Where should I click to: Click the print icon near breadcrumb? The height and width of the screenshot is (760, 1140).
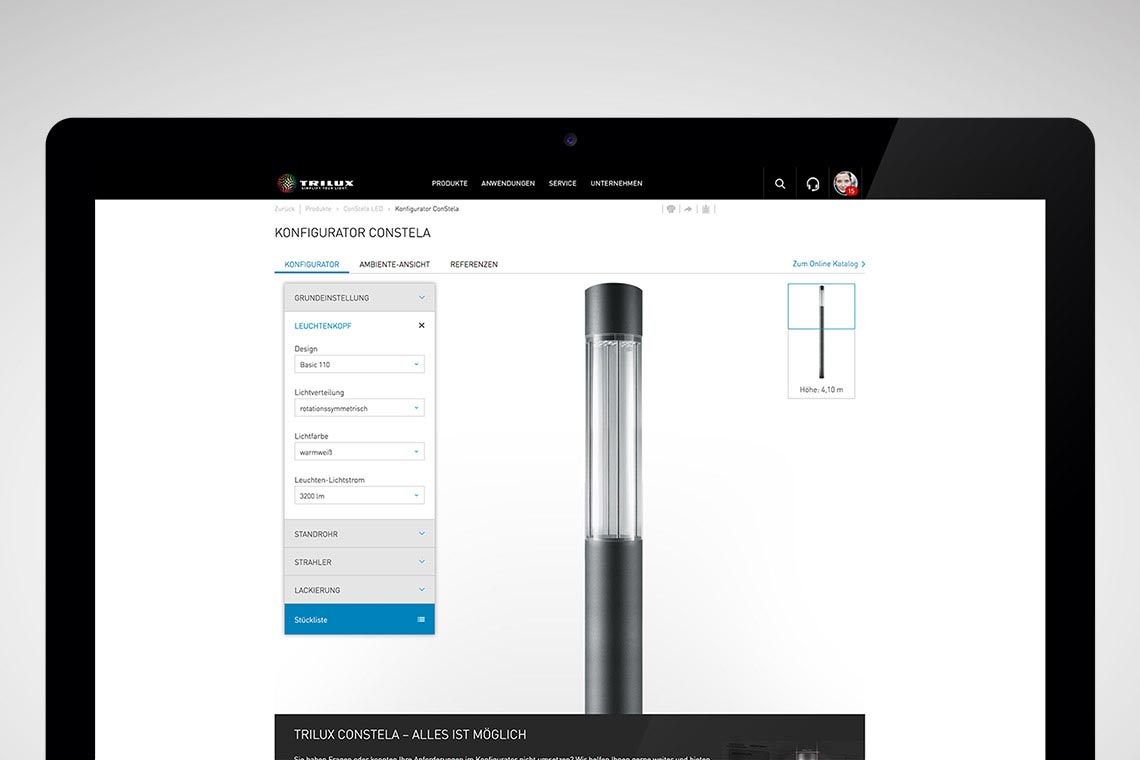[671, 209]
